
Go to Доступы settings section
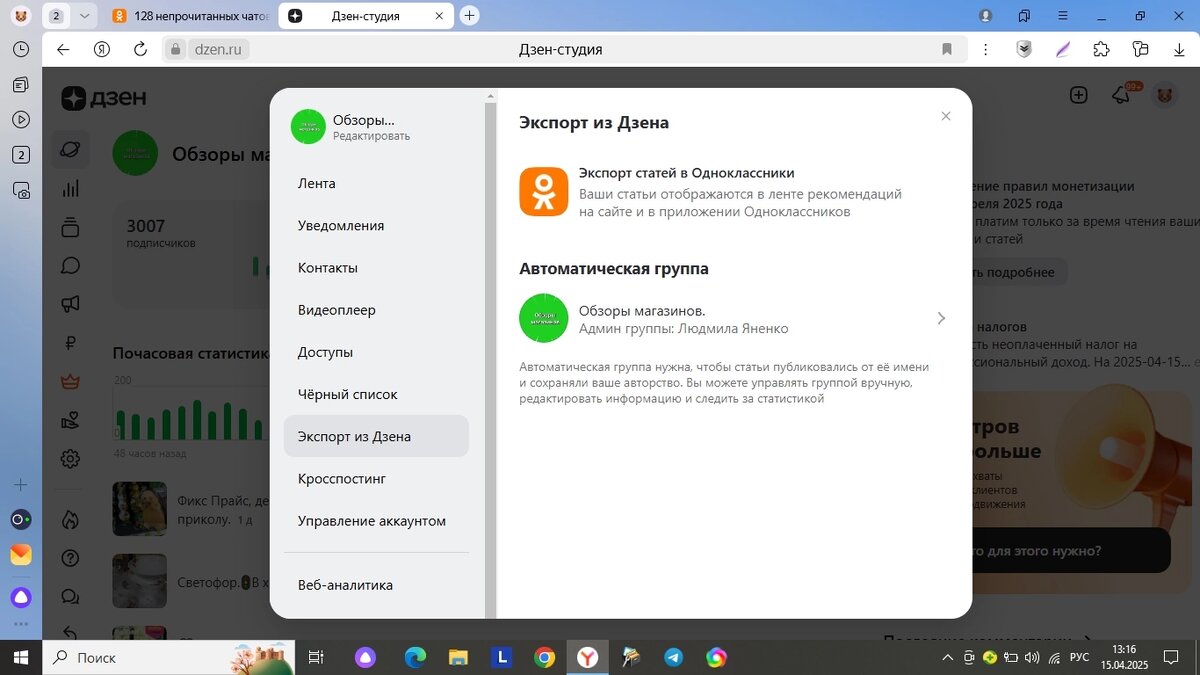pyautogui.click(x=325, y=352)
